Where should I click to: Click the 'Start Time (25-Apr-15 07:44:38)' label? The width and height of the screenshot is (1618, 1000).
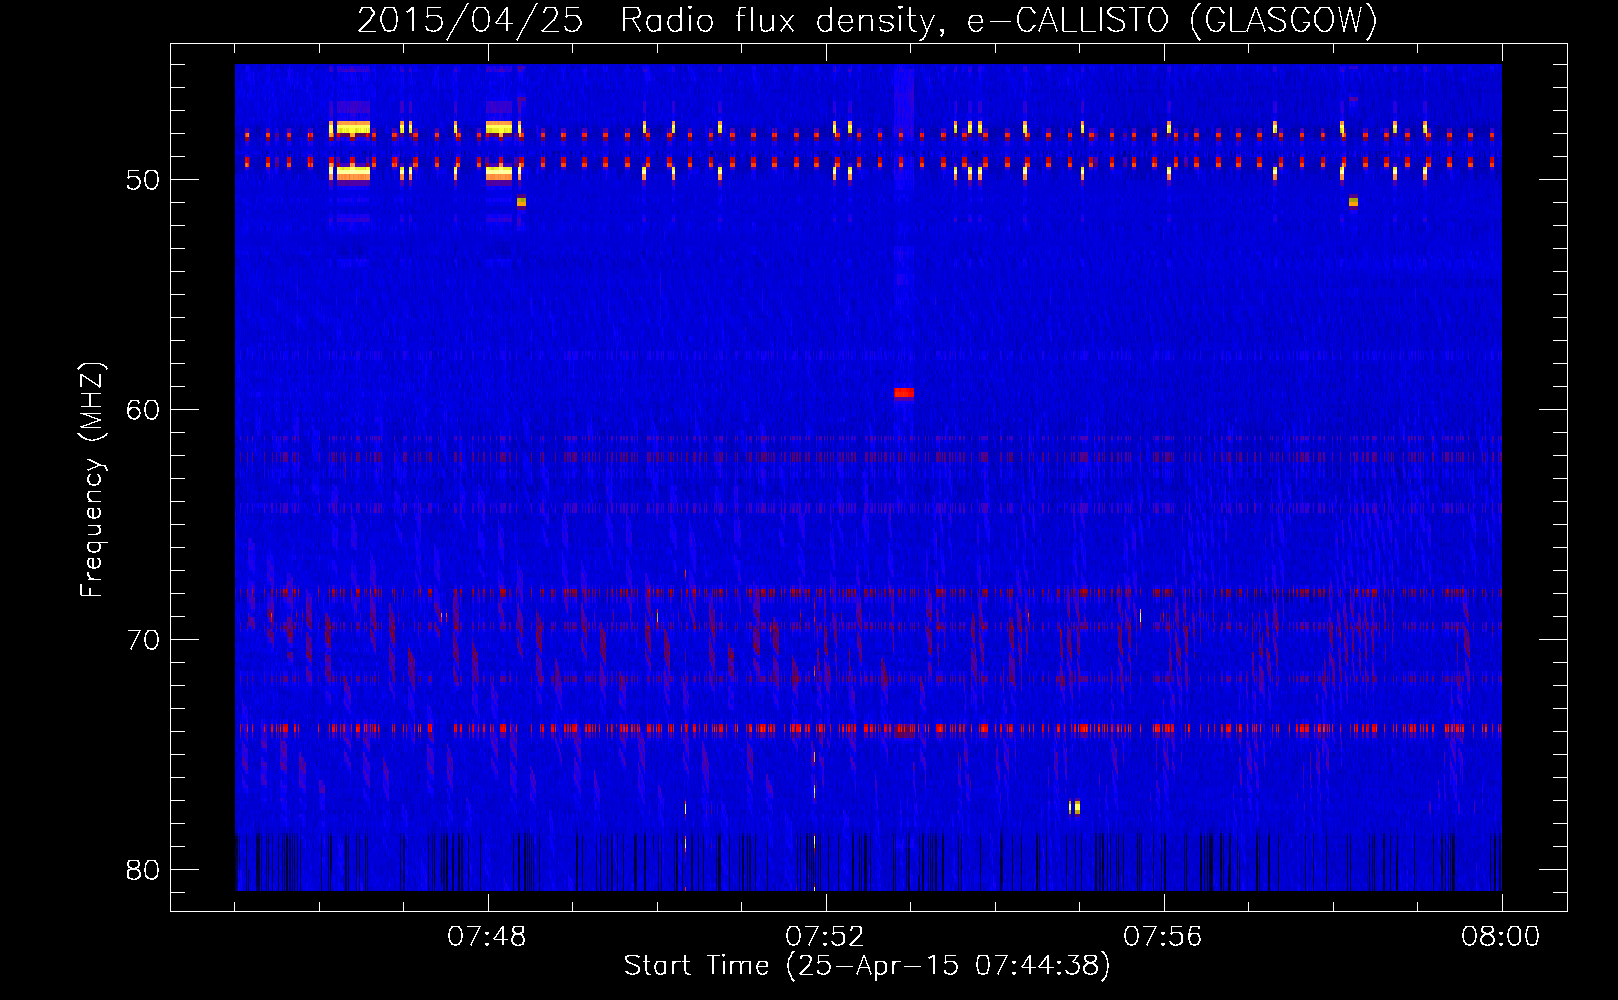click(867, 966)
